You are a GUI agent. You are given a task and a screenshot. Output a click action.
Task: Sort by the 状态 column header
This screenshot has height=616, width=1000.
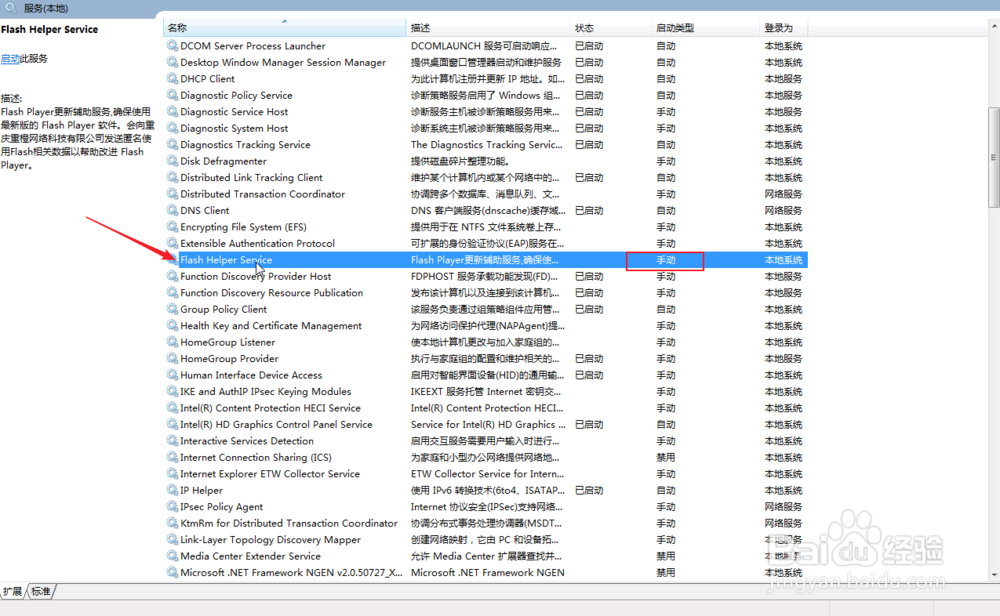pos(610,28)
